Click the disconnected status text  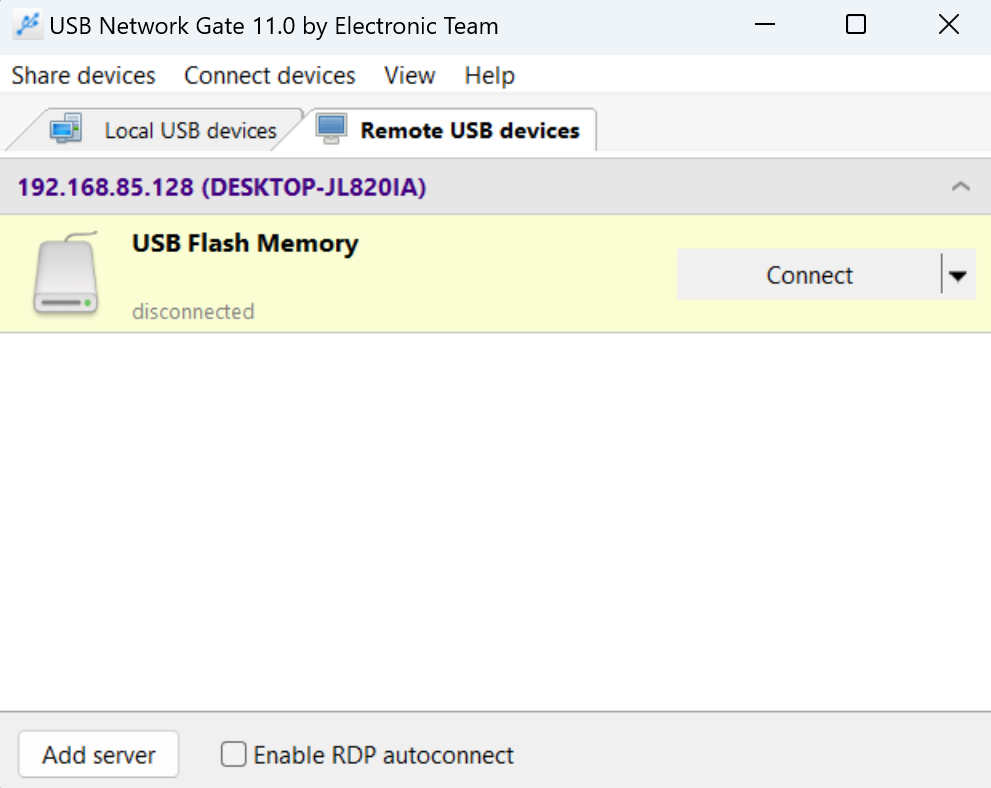[x=193, y=312]
